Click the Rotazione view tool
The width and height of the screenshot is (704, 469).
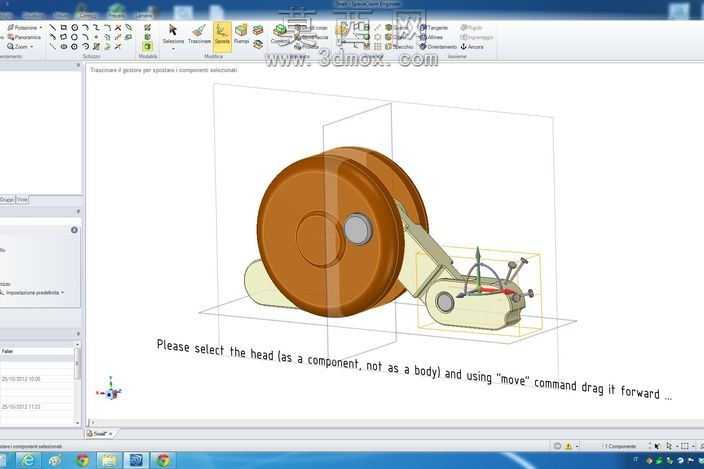coord(23,28)
